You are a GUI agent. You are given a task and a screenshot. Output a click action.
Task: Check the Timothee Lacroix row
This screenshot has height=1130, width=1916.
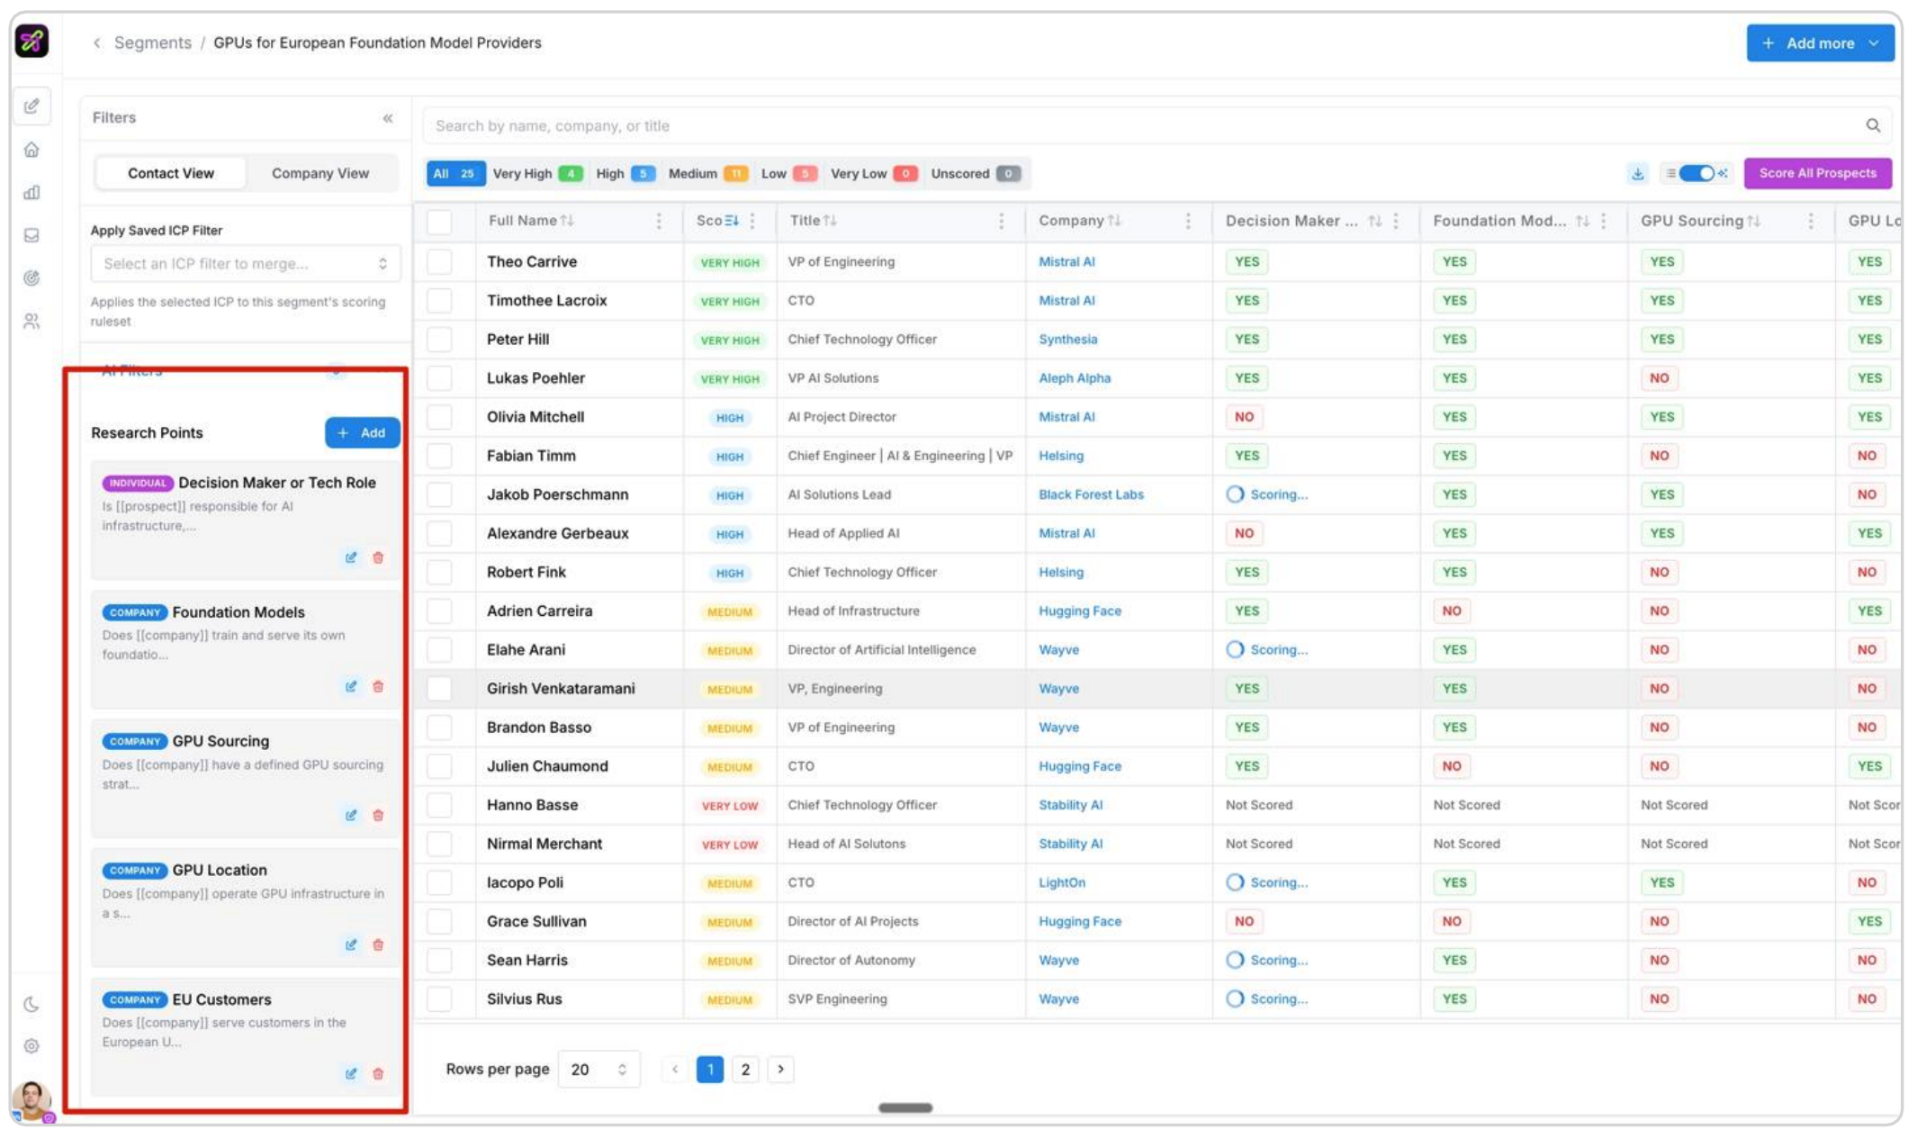coord(439,301)
